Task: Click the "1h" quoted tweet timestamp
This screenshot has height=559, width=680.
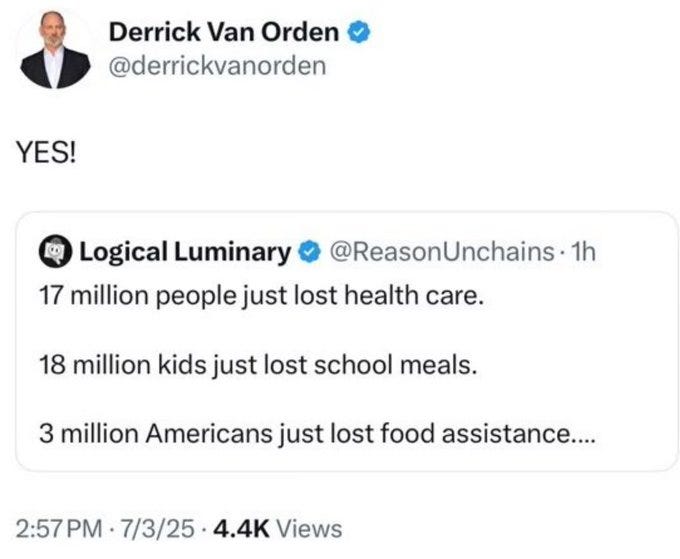Action: [x=581, y=253]
